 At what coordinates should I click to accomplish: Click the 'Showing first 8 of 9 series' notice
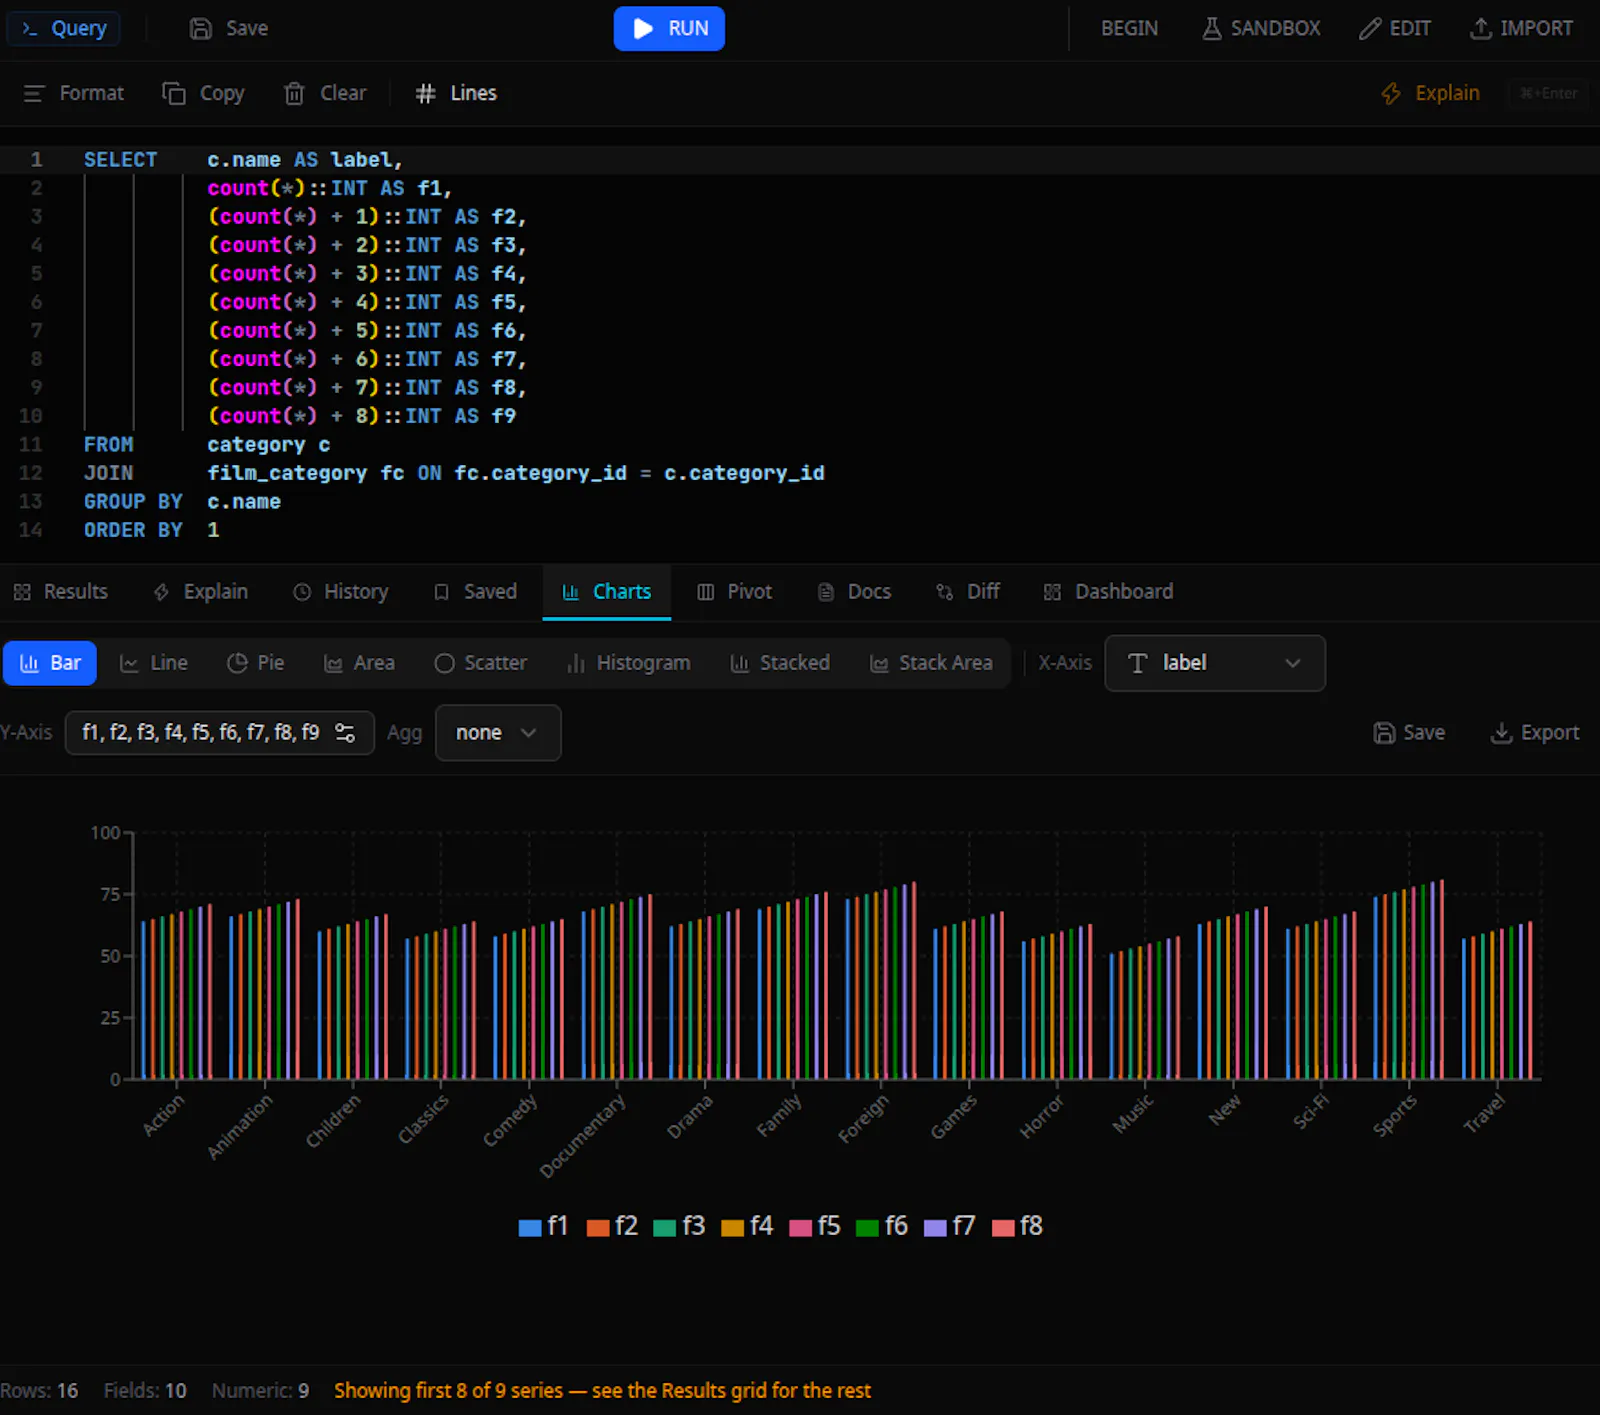coord(602,1391)
